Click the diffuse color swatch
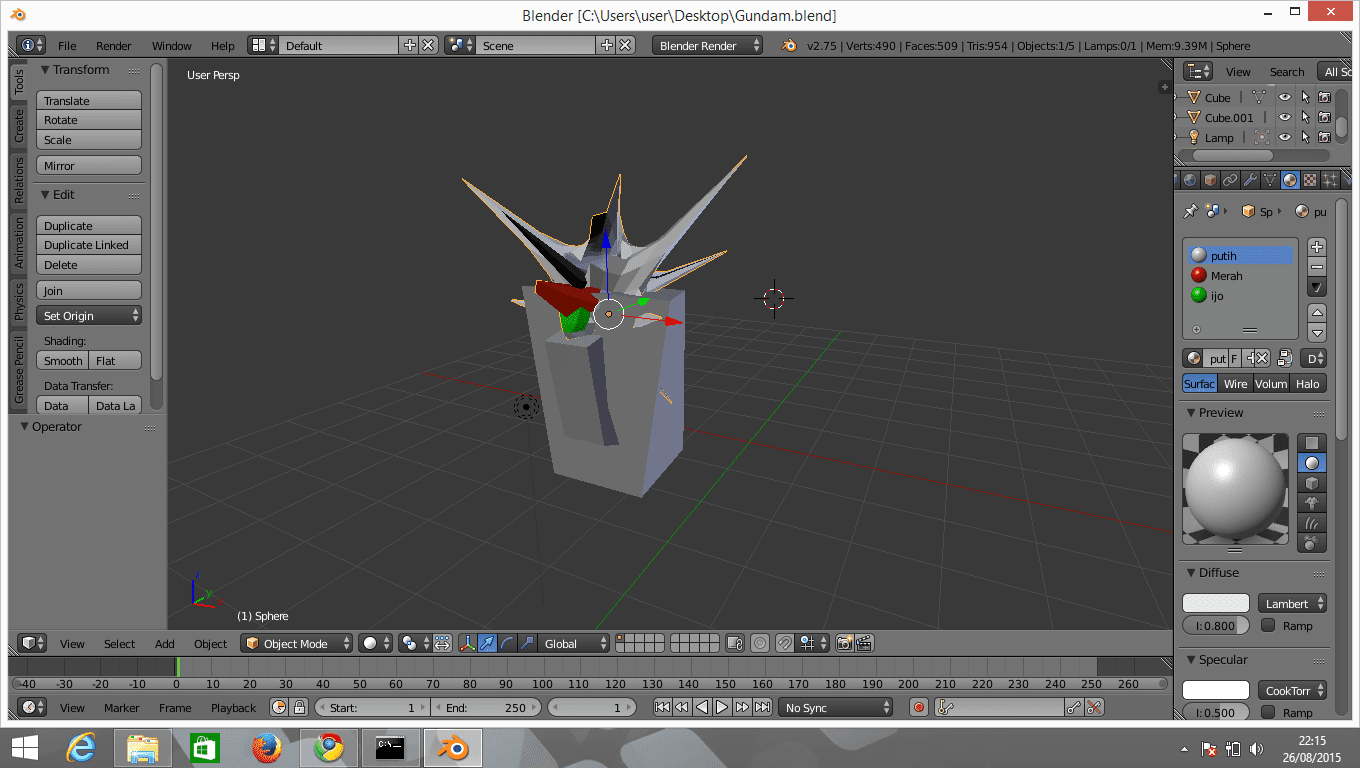The height and width of the screenshot is (768, 1360). click(x=1216, y=604)
